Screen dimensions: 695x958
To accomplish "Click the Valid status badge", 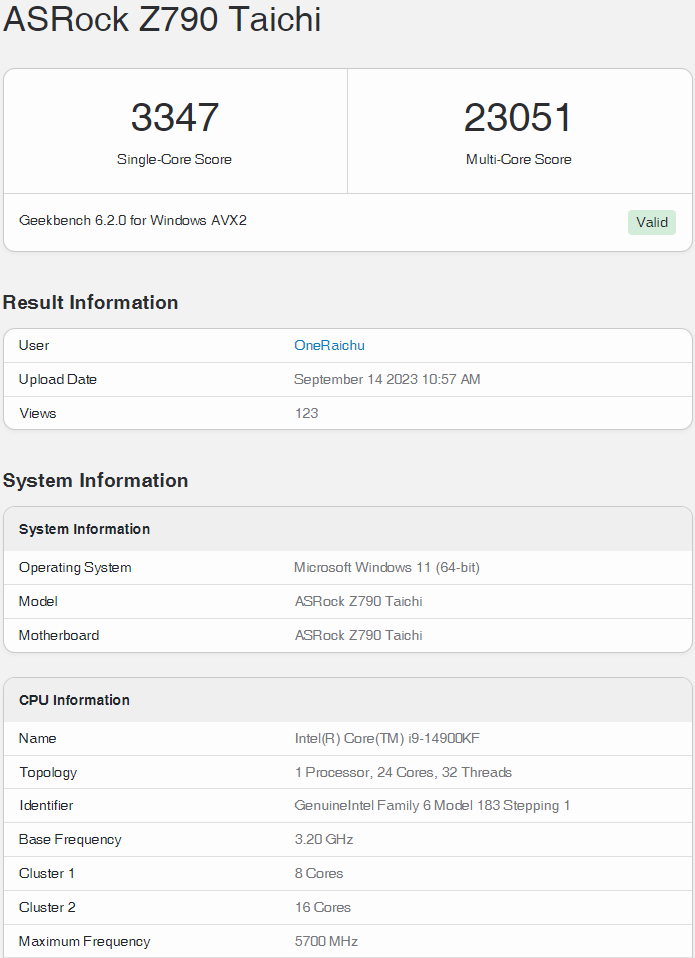I will (652, 222).
